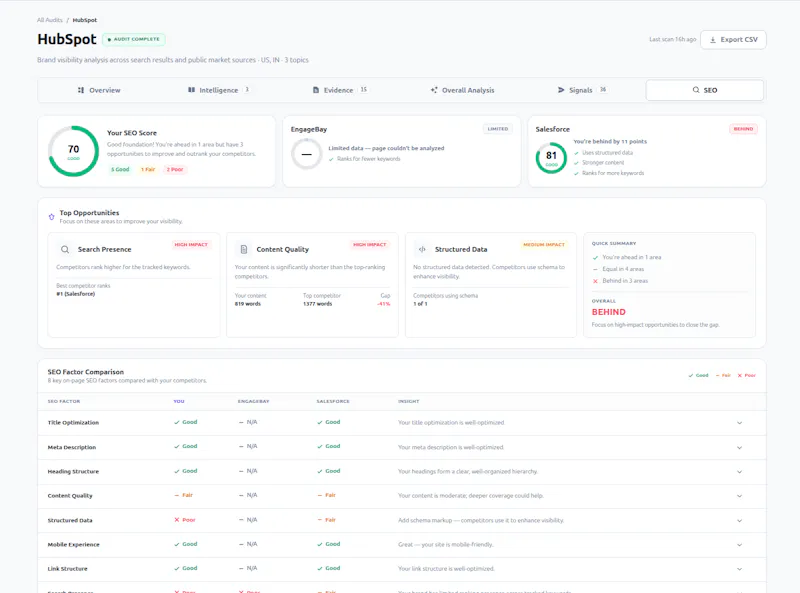800x593 pixels.
Task: Click the Structured Data code icon
Action: click(x=422, y=250)
